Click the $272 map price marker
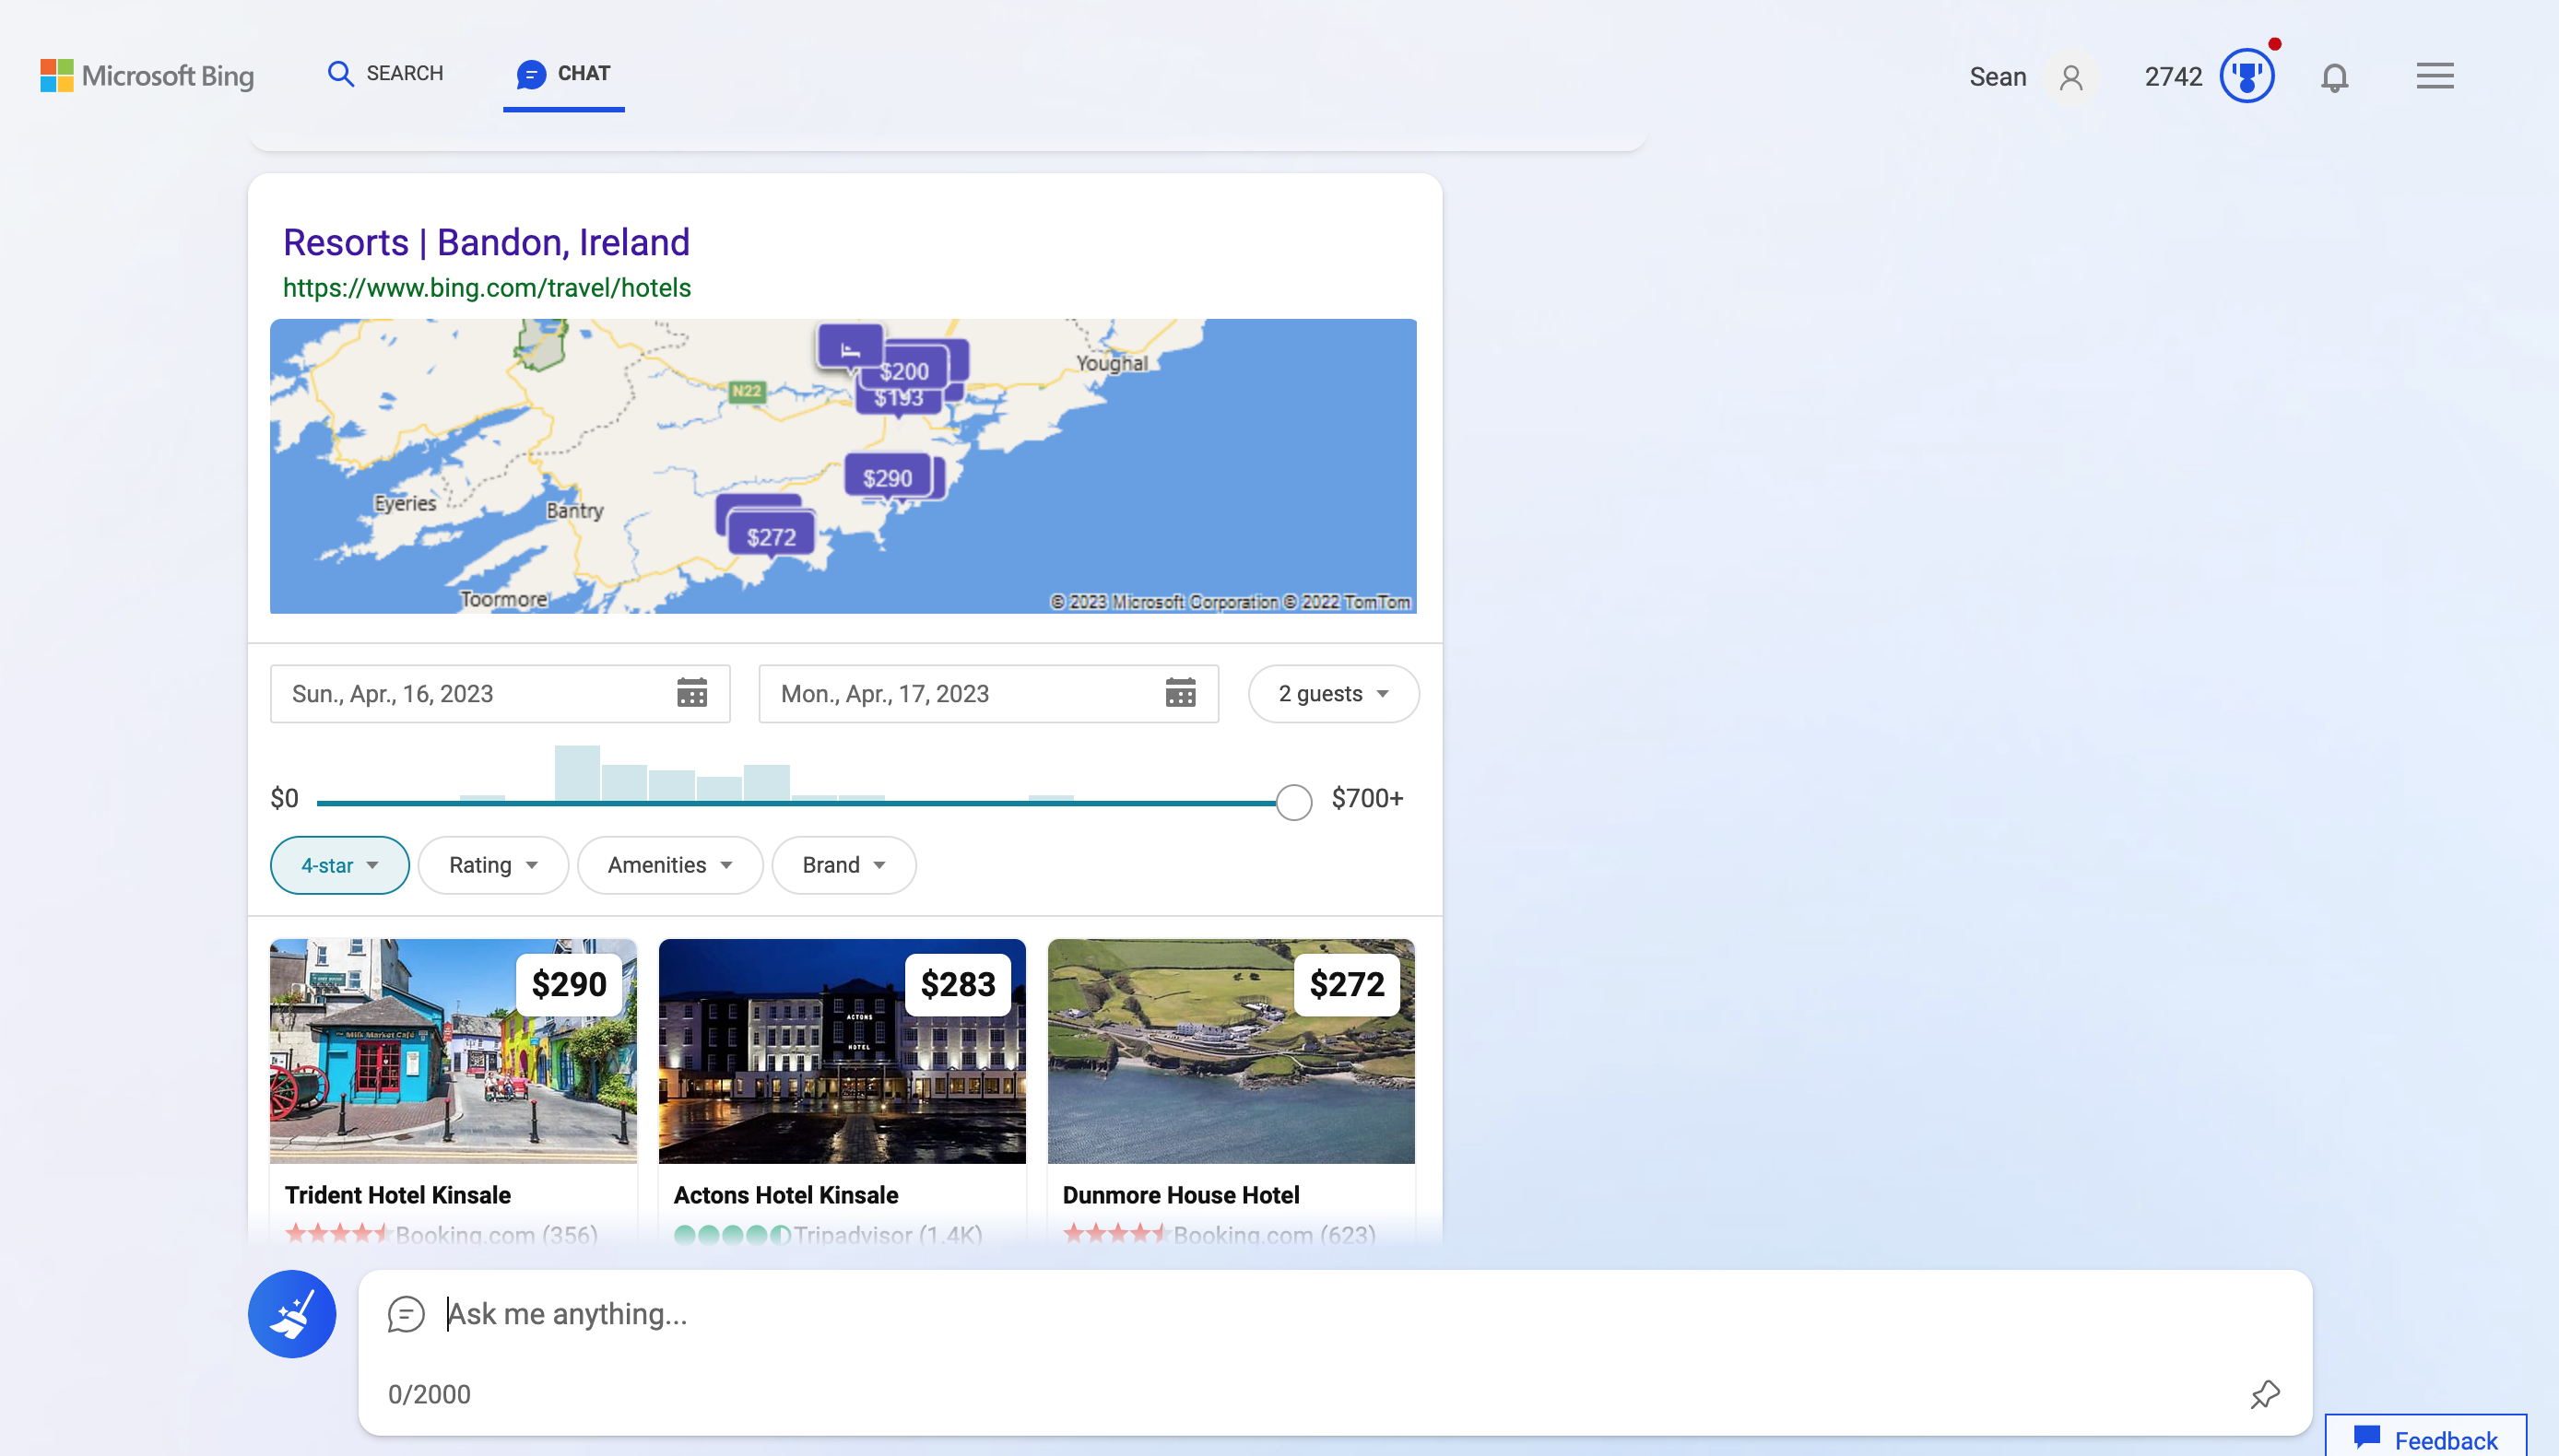This screenshot has width=2559, height=1456. pyautogui.click(x=771, y=537)
